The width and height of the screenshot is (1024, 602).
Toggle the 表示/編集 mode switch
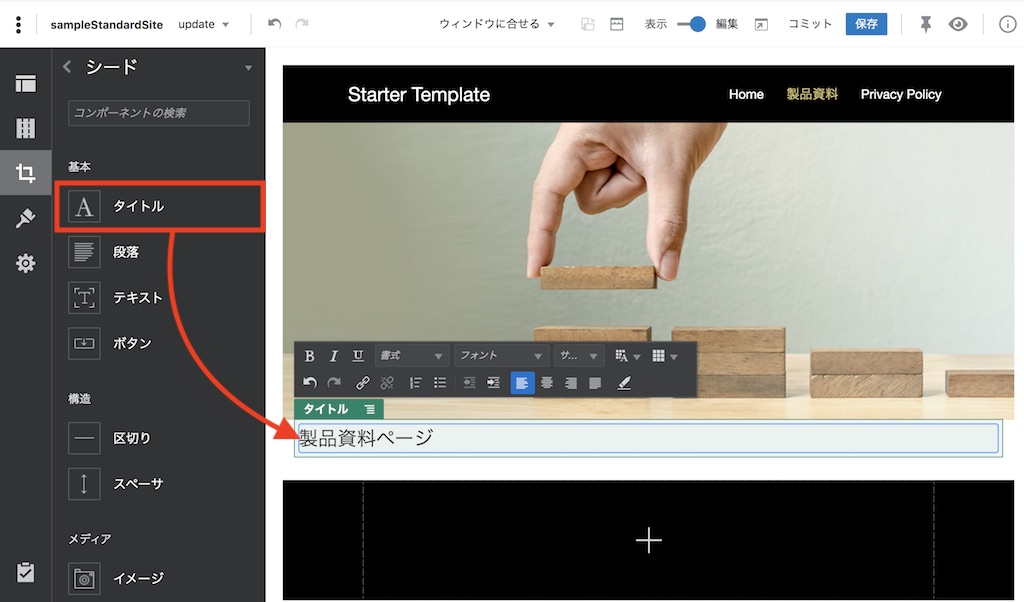691,24
